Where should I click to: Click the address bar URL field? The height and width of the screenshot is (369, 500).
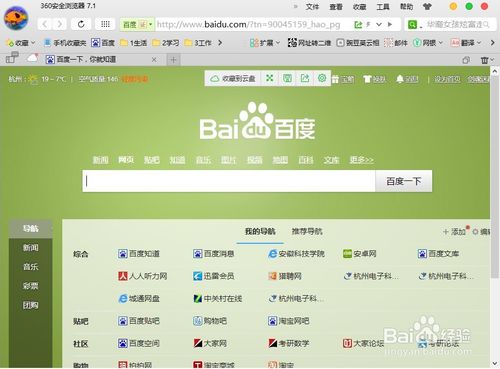click(248, 25)
